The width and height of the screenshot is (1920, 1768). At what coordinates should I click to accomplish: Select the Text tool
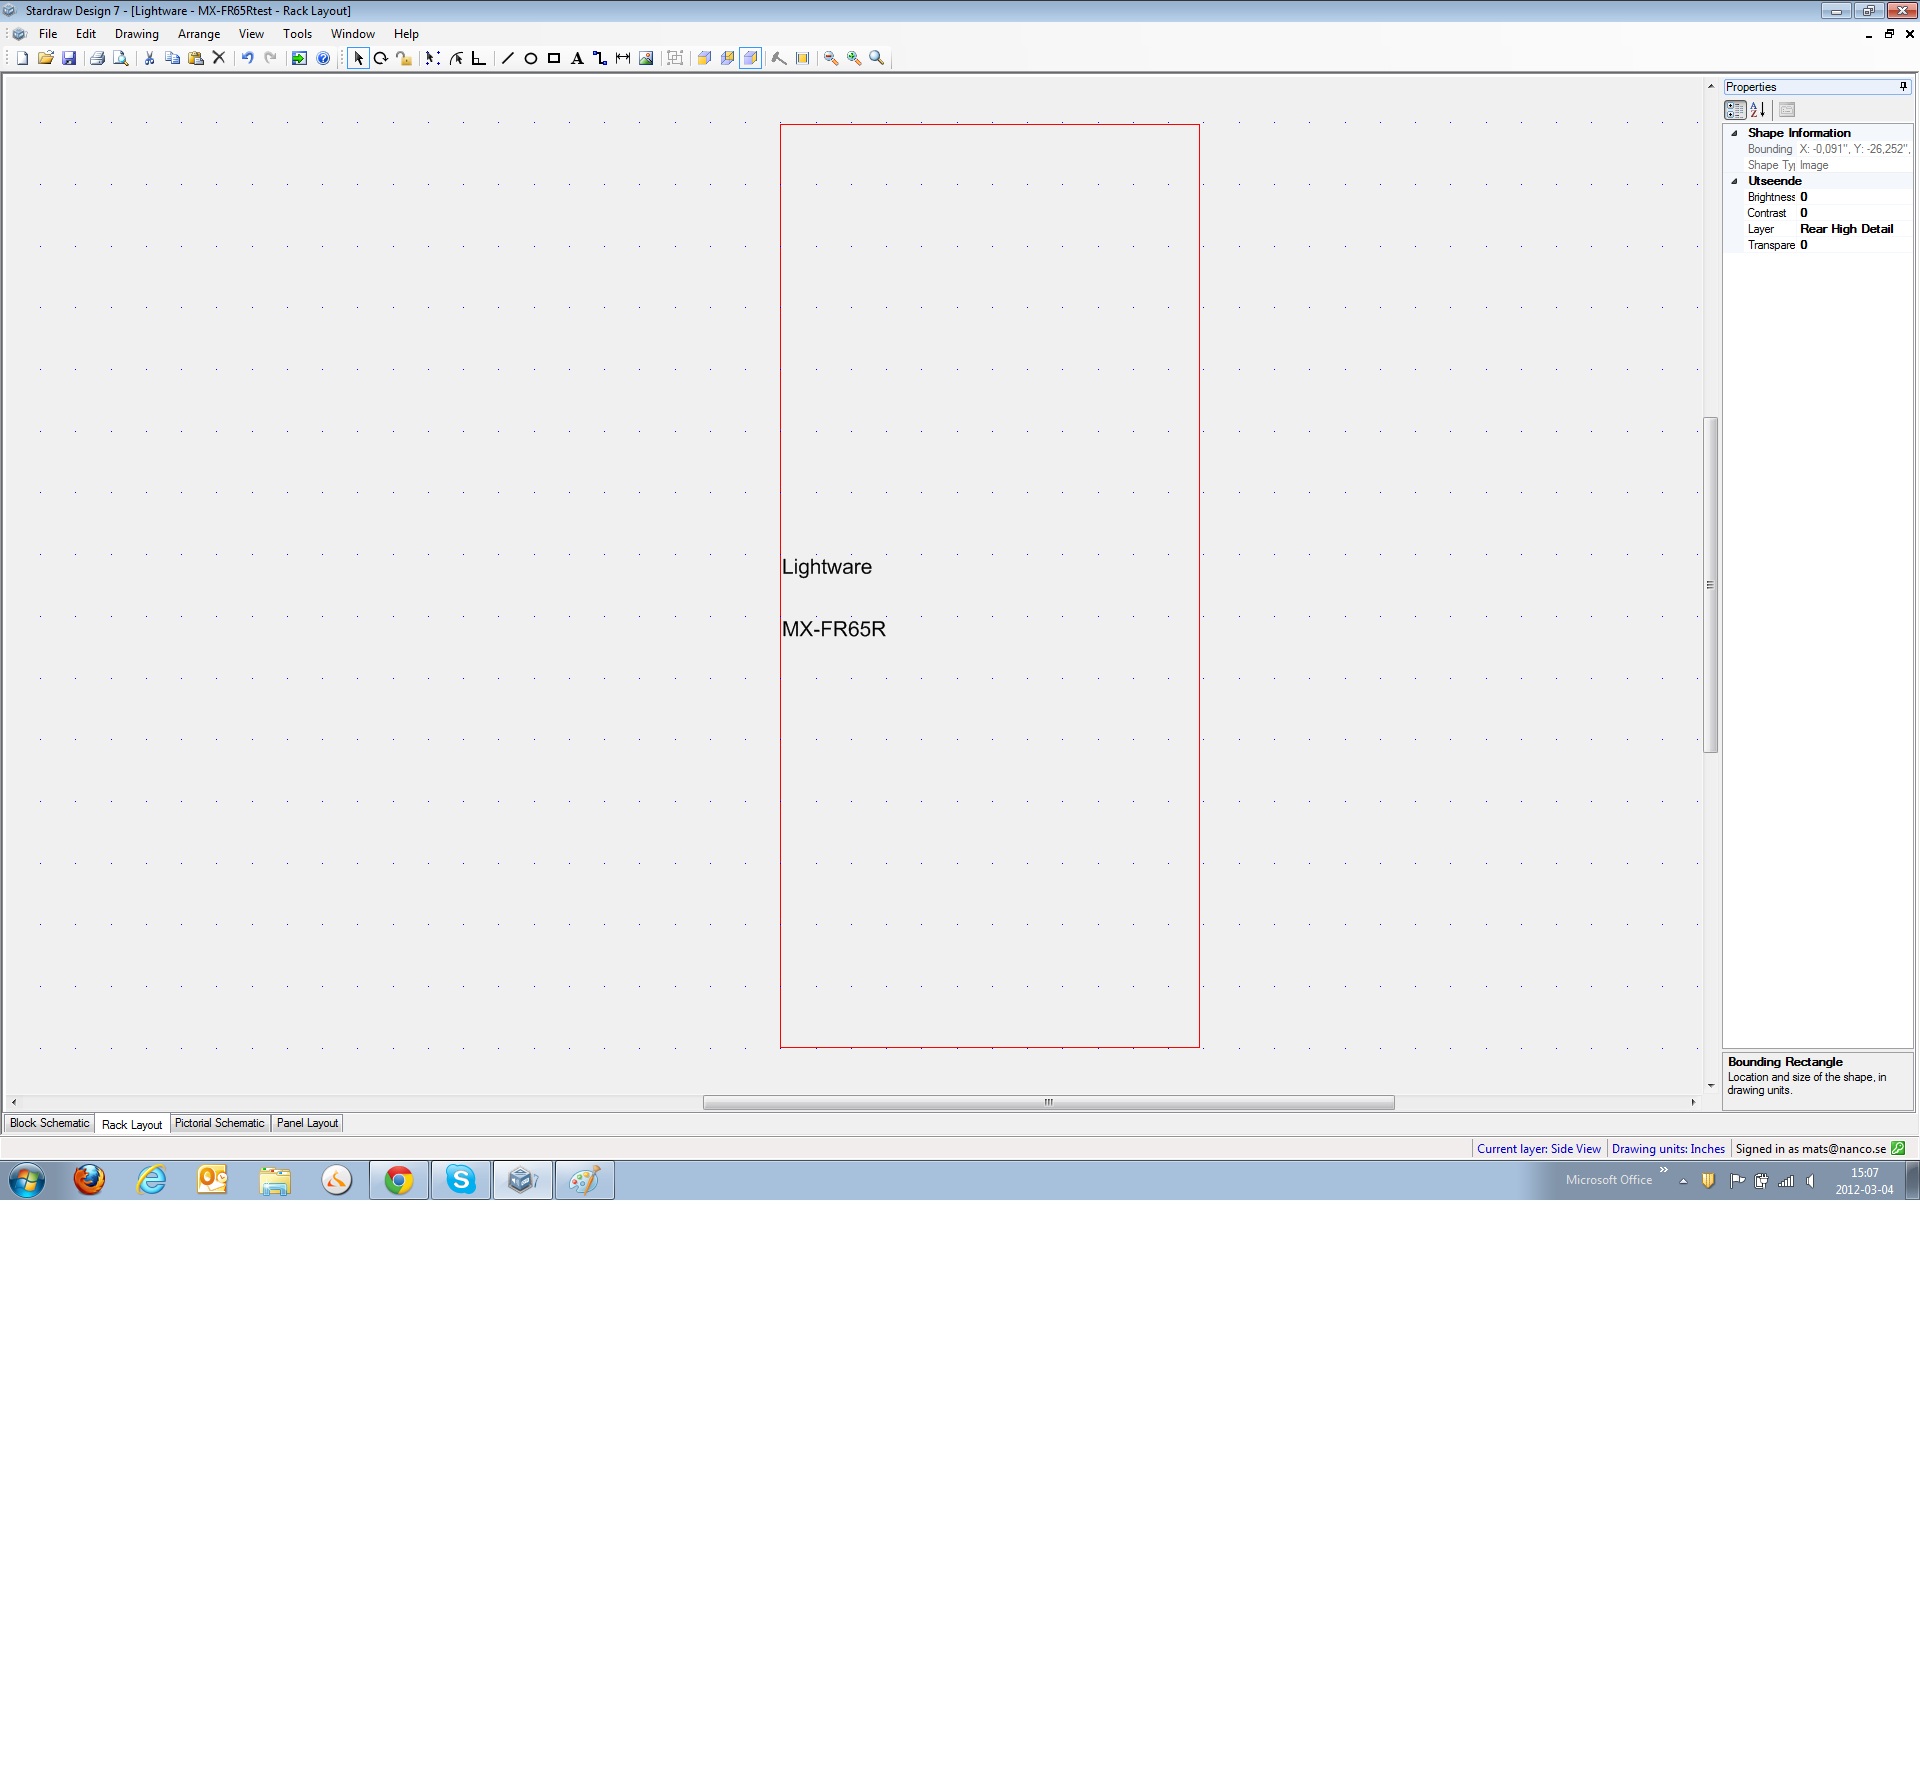pos(577,59)
